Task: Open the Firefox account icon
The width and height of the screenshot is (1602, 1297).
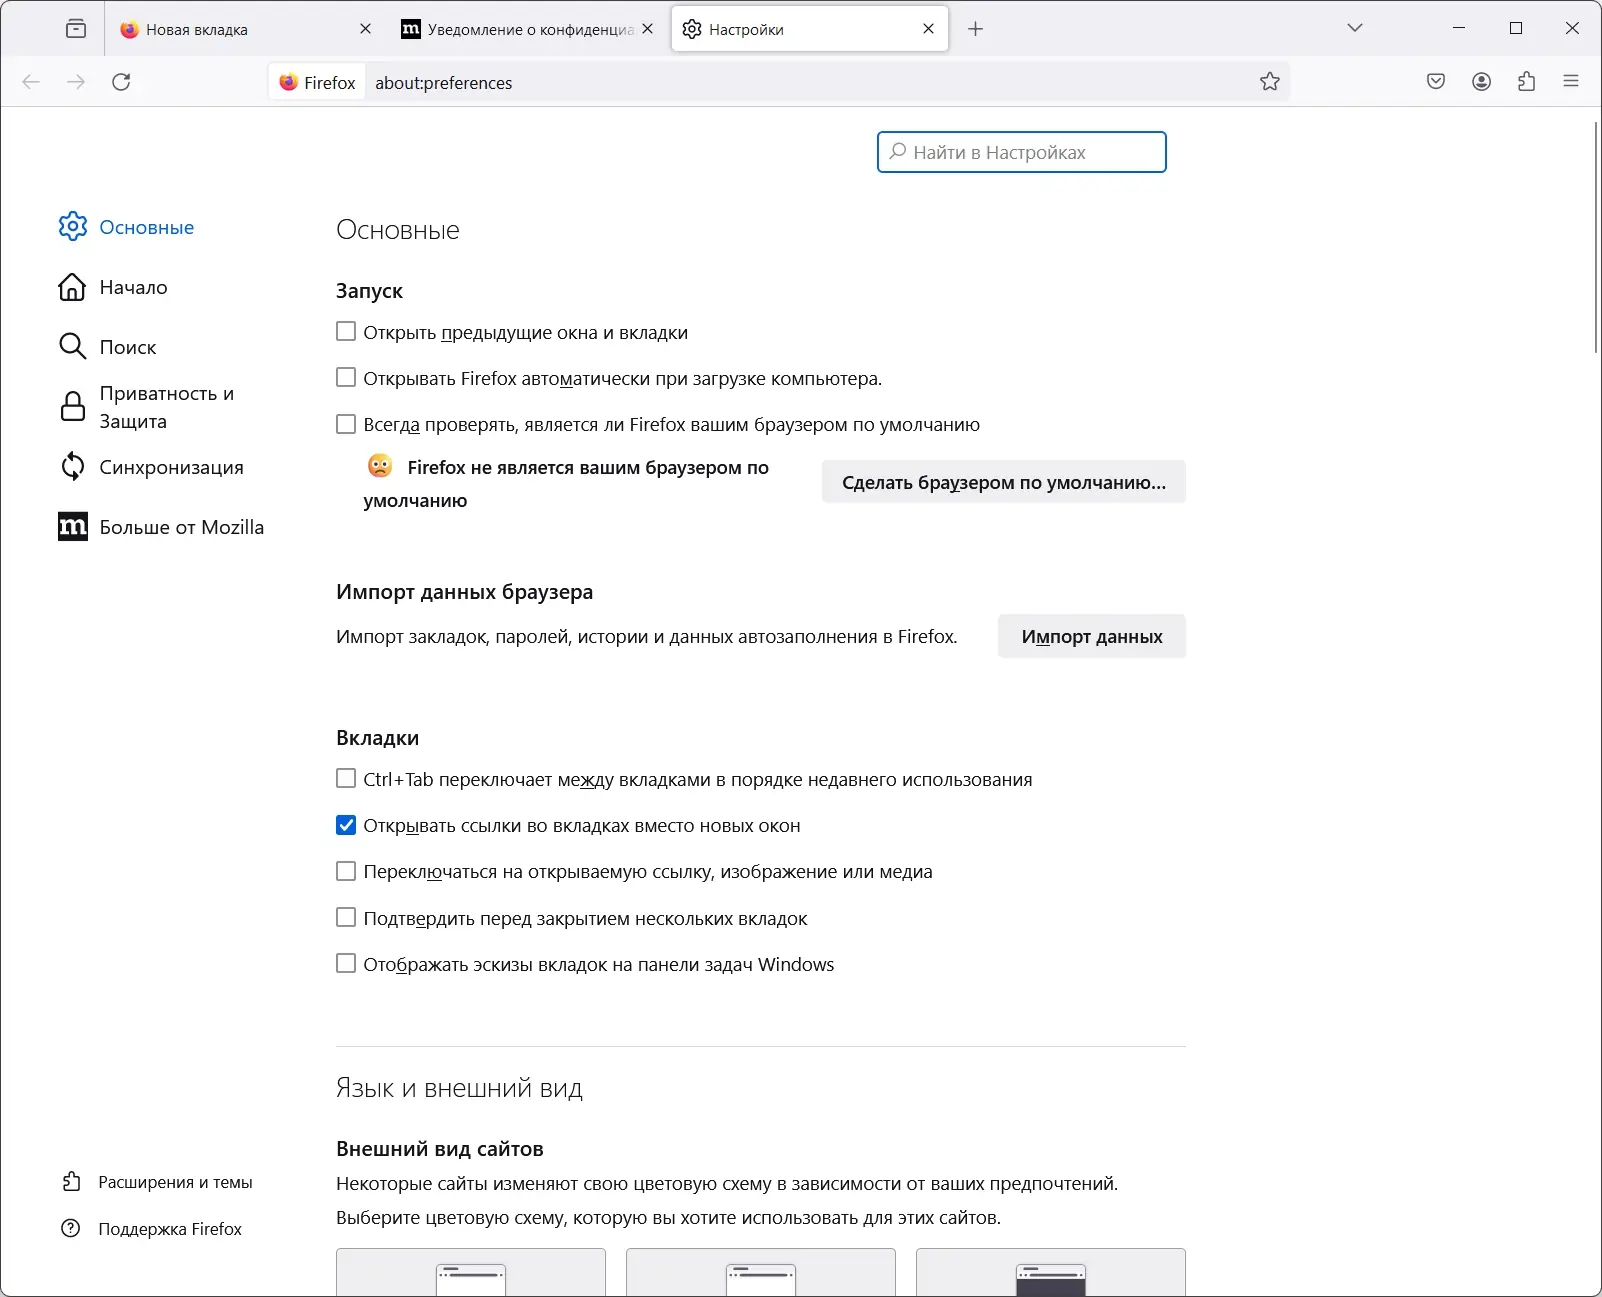Action: click(x=1482, y=82)
